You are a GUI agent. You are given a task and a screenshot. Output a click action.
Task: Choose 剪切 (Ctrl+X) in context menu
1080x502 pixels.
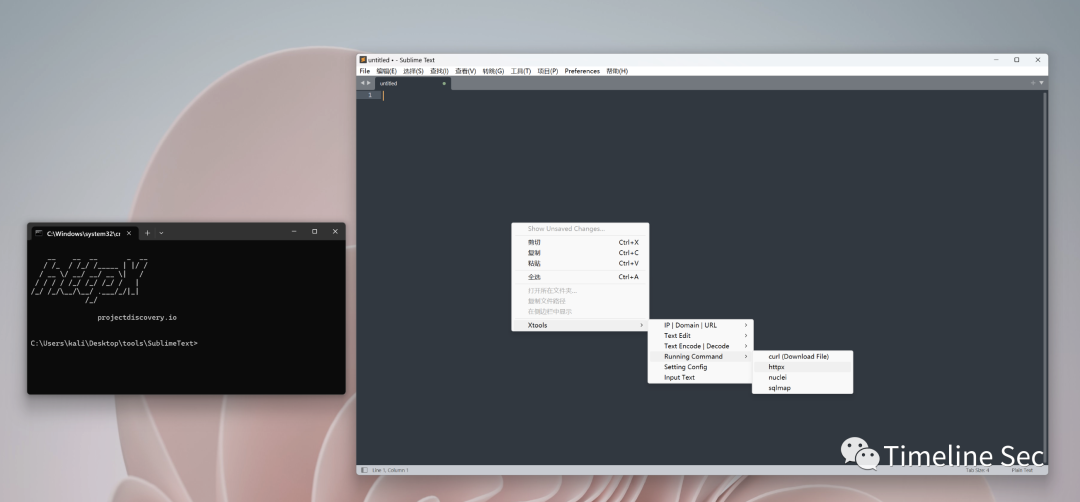(x=580, y=242)
